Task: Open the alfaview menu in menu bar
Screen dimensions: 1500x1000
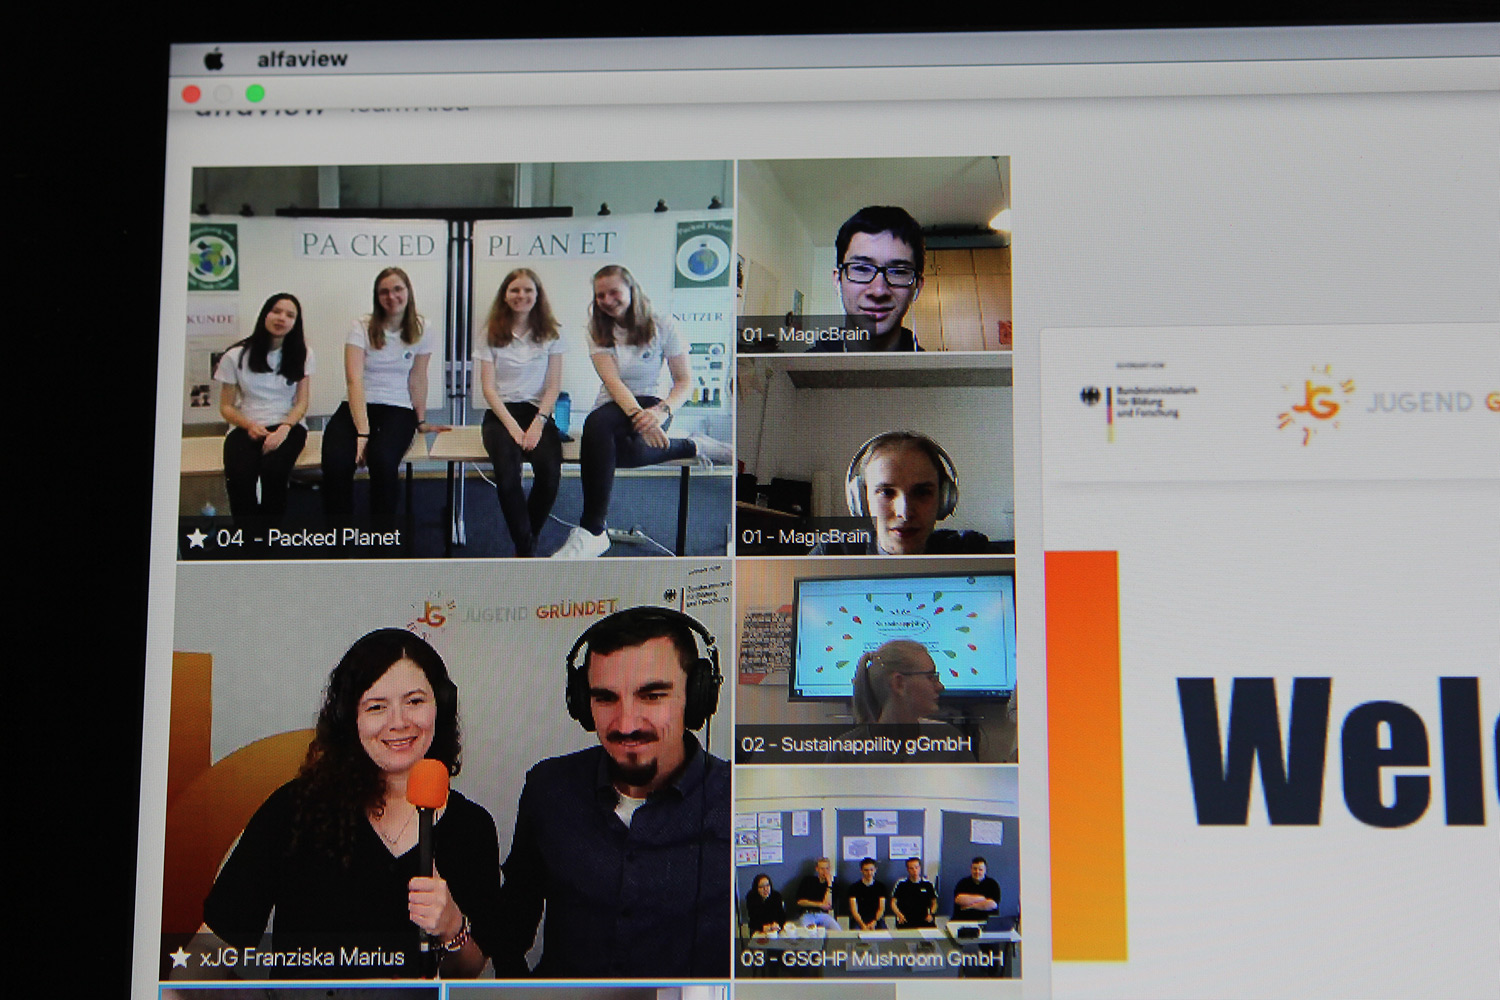Action: pos(302,60)
